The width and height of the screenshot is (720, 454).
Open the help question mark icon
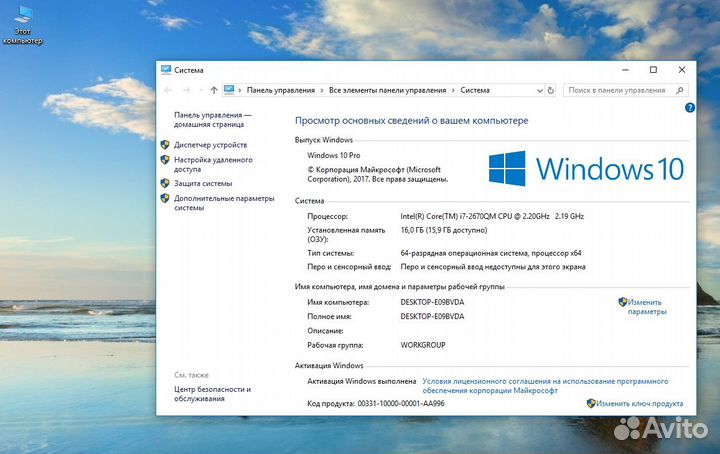[x=690, y=108]
